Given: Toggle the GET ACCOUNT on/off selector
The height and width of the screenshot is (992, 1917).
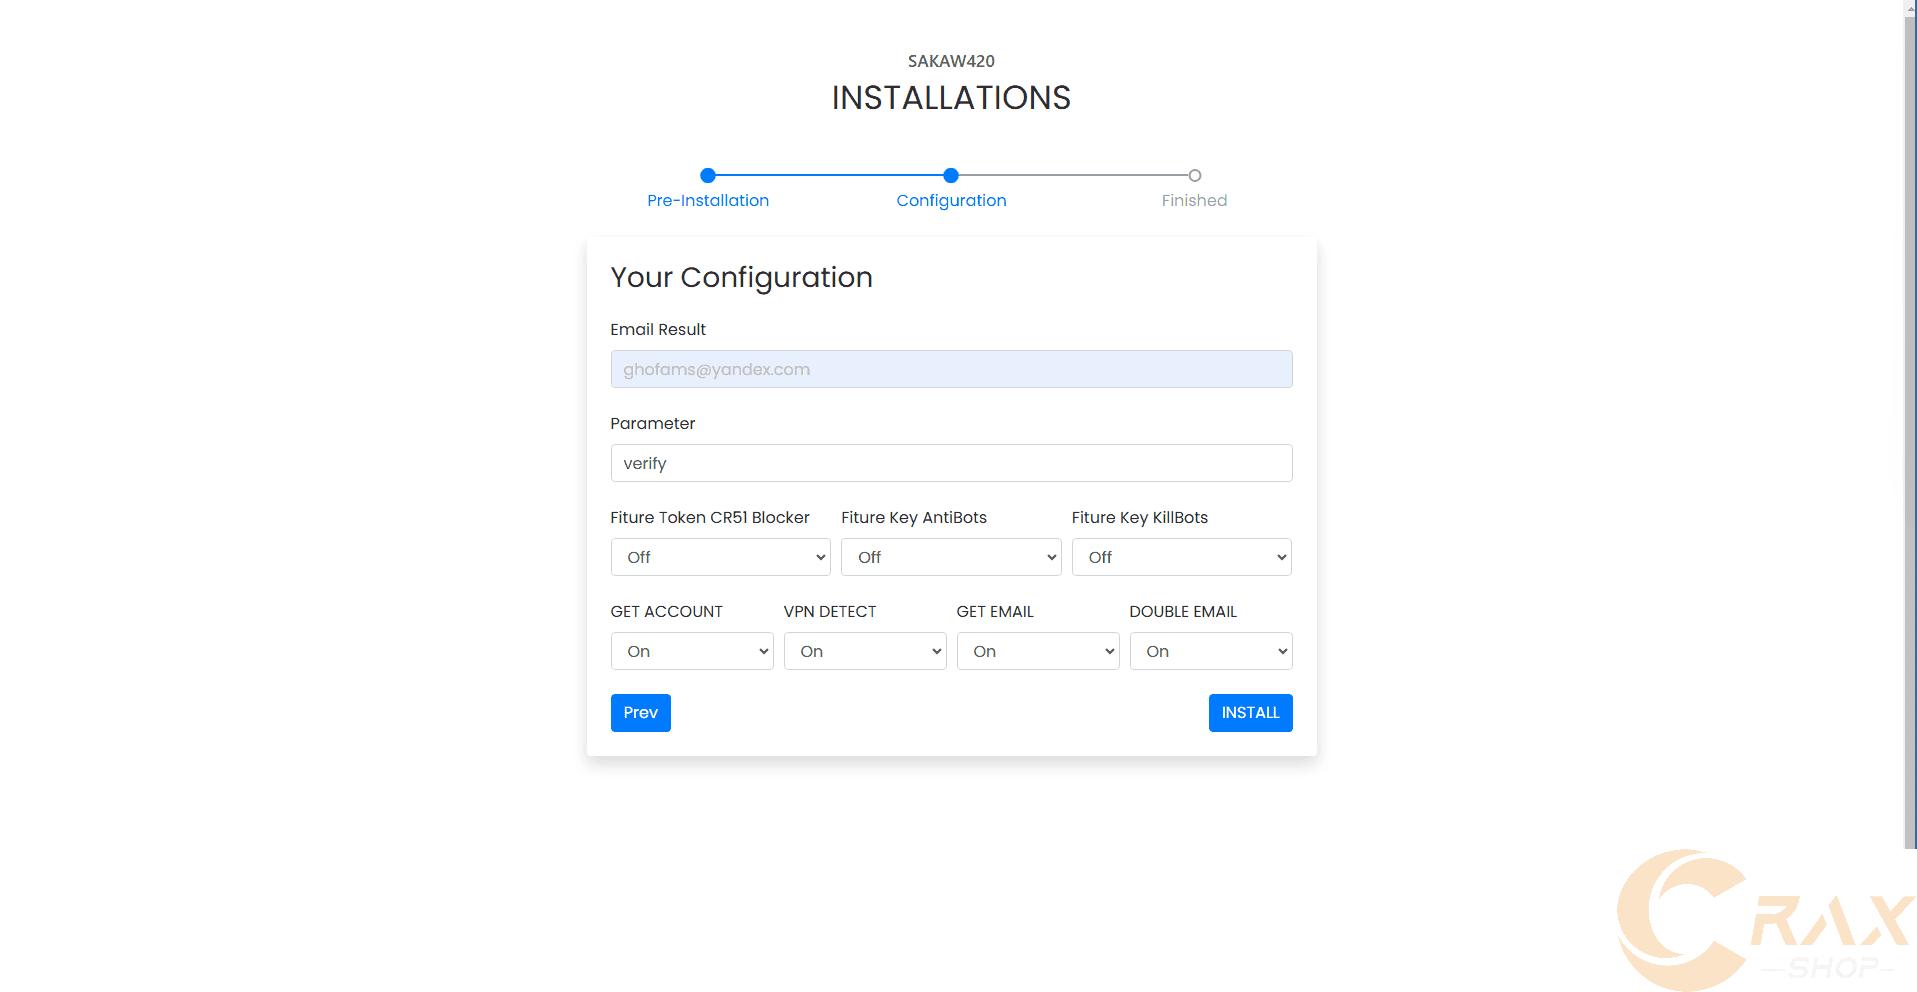Looking at the screenshot, I should click(x=691, y=651).
